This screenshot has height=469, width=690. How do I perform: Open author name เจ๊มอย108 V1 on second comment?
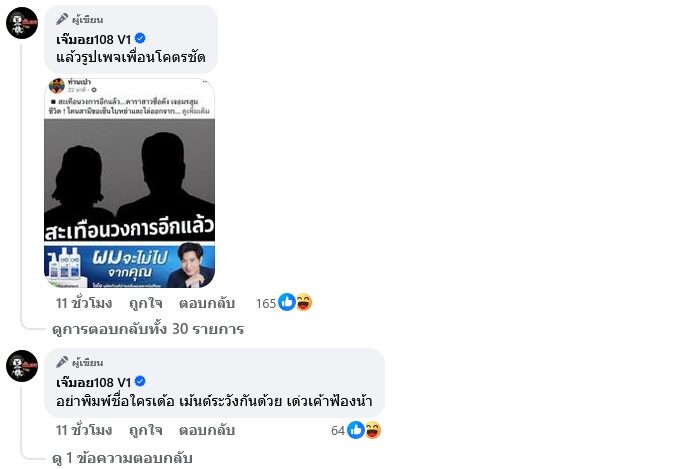(x=94, y=382)
